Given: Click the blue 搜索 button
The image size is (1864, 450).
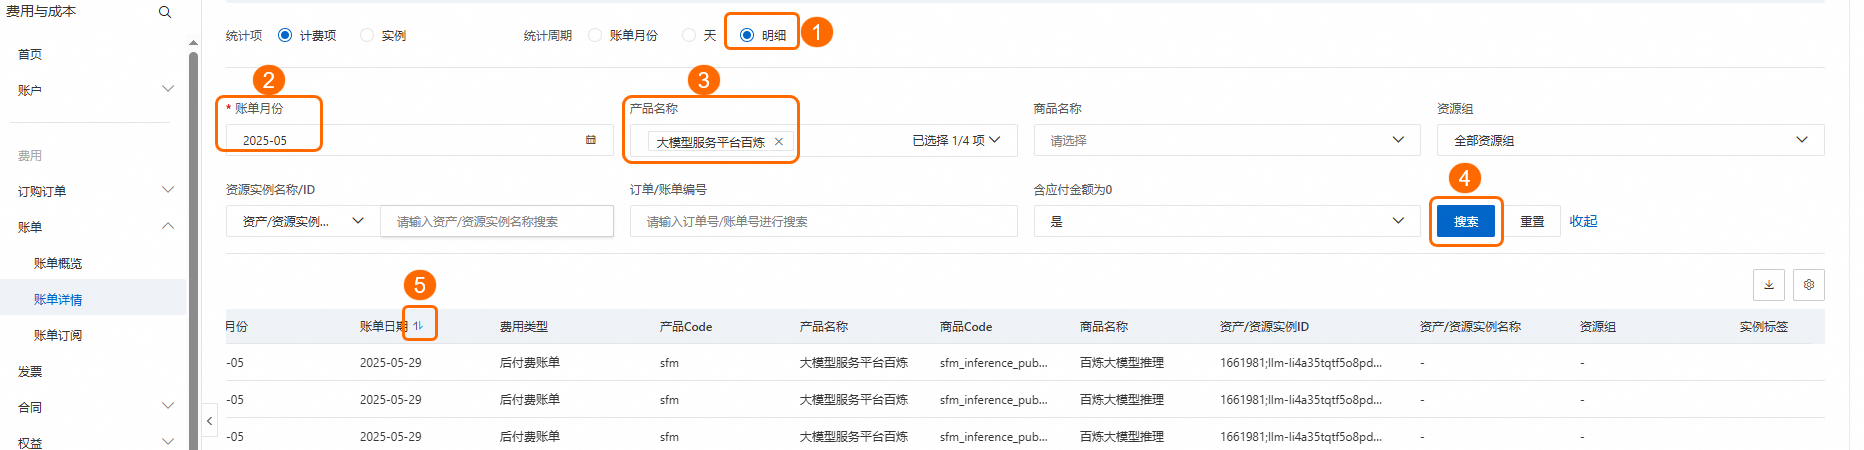Looking at the screenshot, I should (x=1466, y=221).
